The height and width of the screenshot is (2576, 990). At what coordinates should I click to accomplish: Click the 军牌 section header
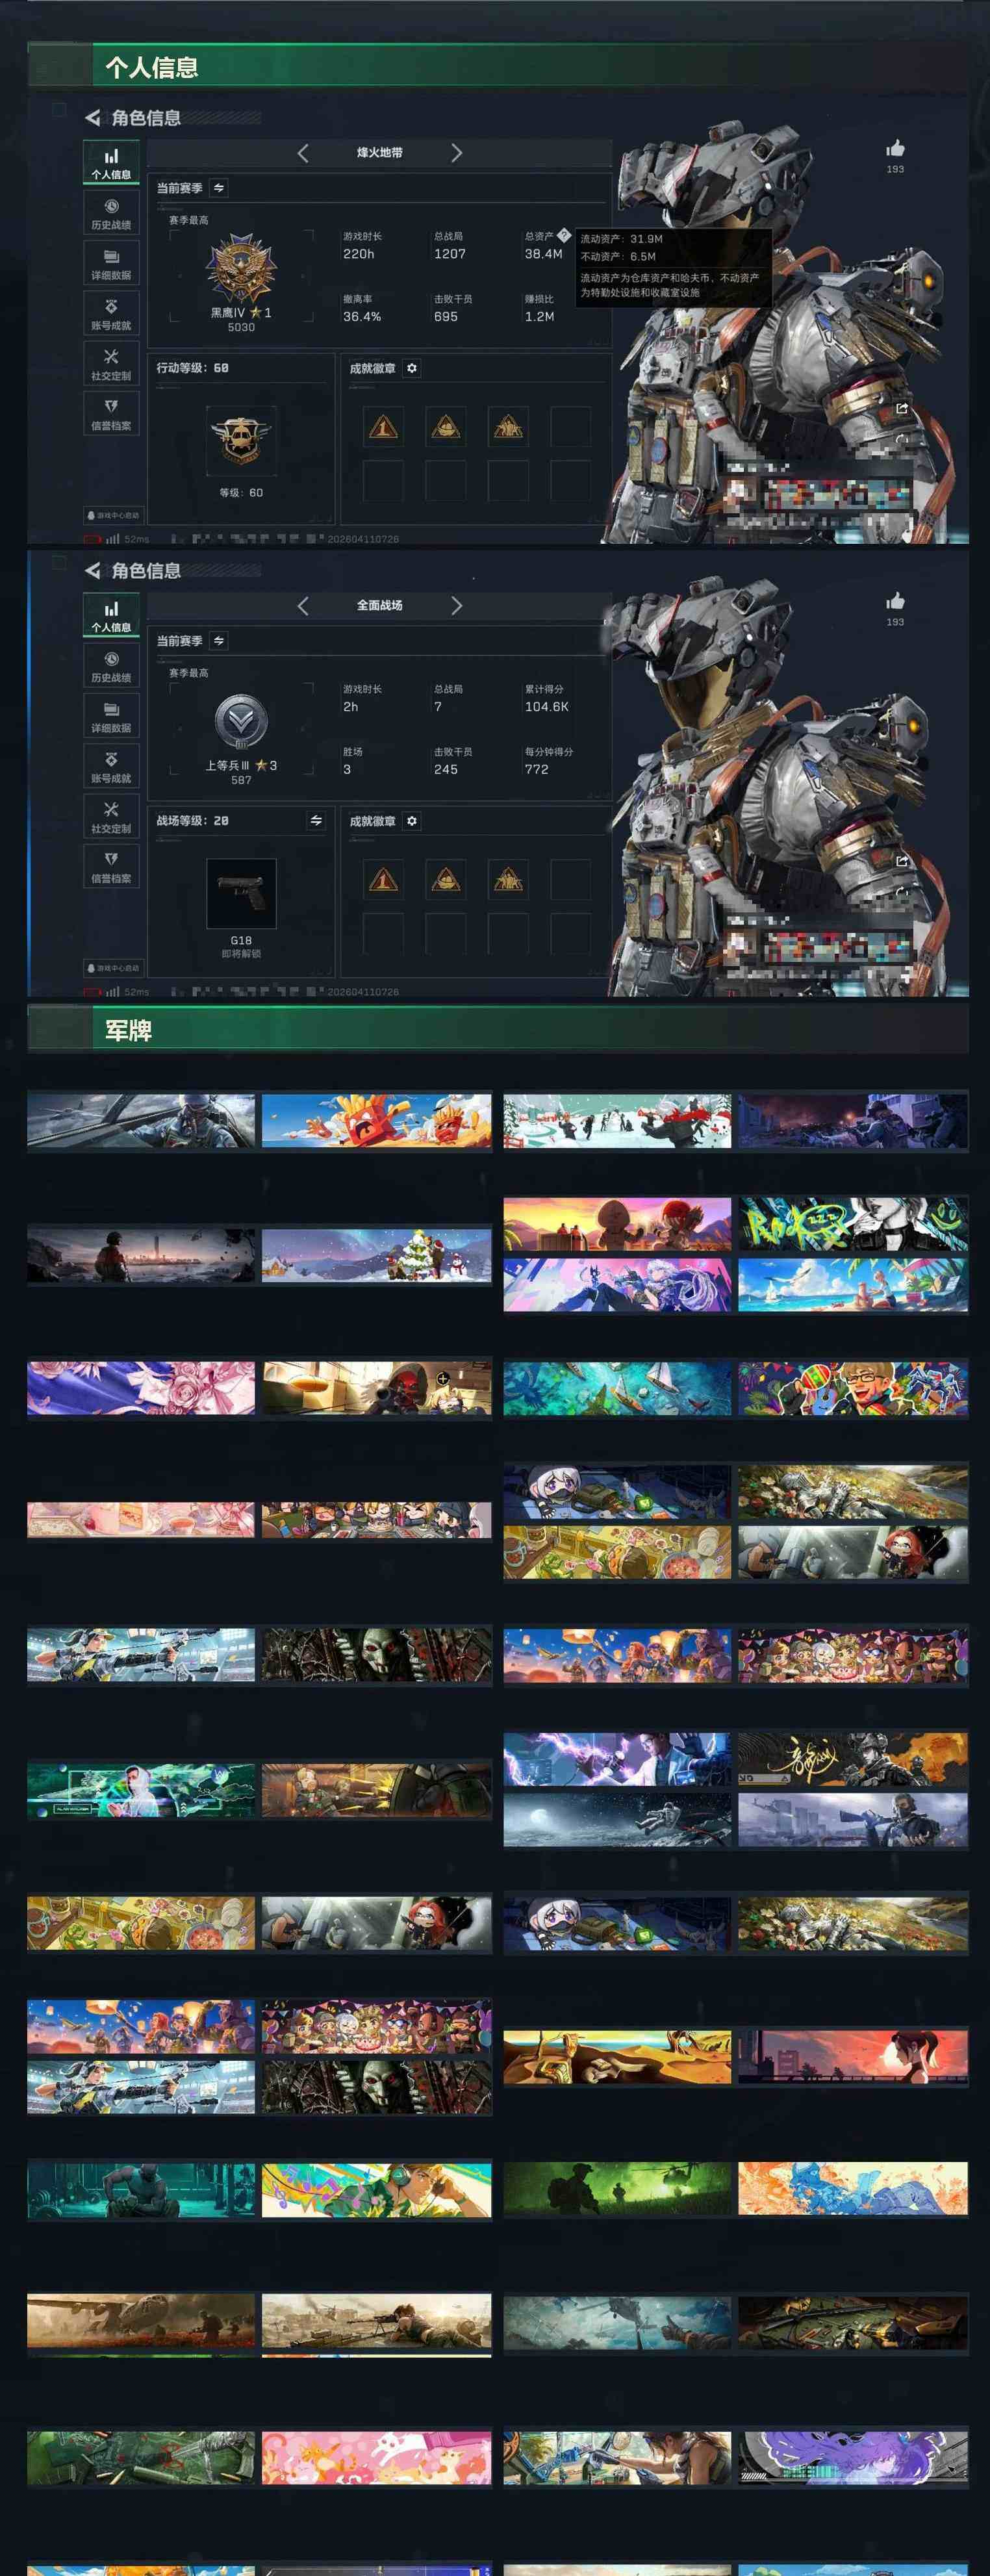[498, 1030]
